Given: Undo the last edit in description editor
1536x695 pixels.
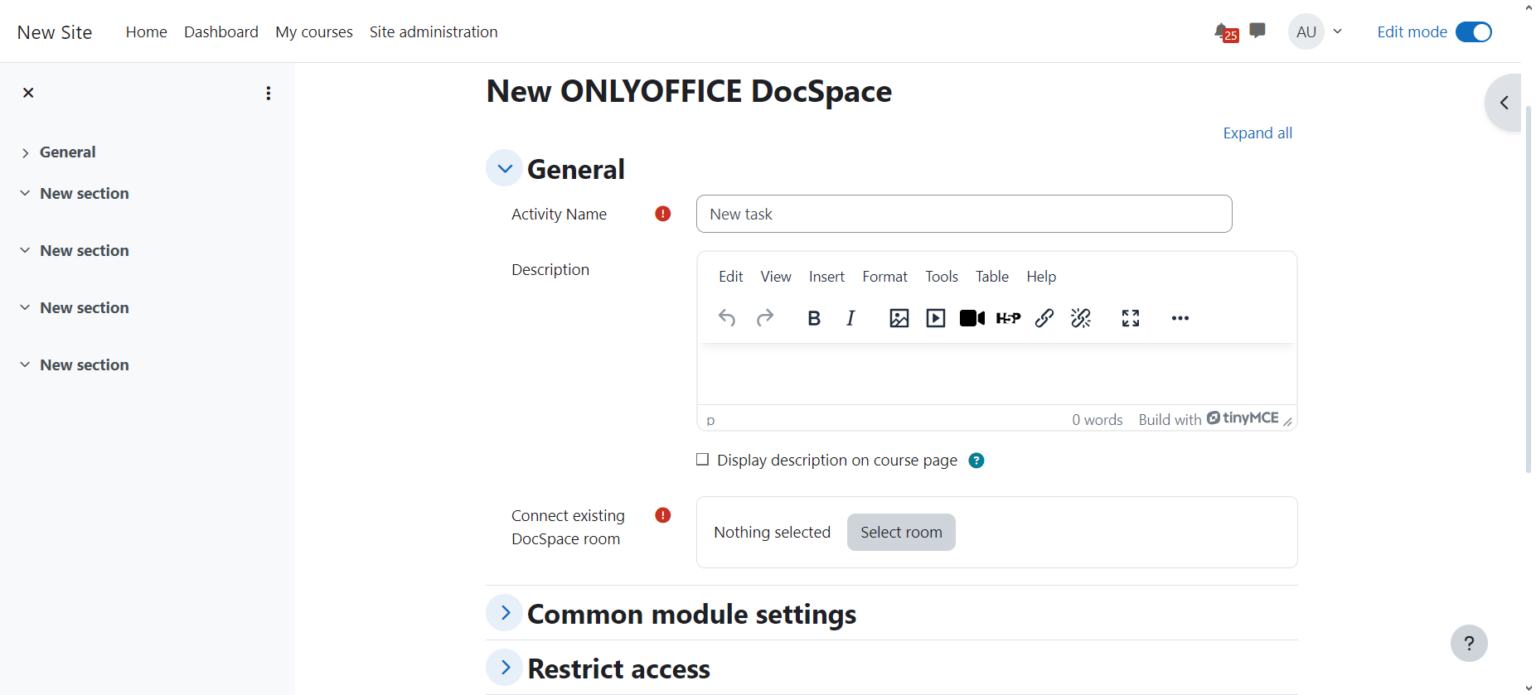Looking at the screenshot, I should (x=727, y=318).
